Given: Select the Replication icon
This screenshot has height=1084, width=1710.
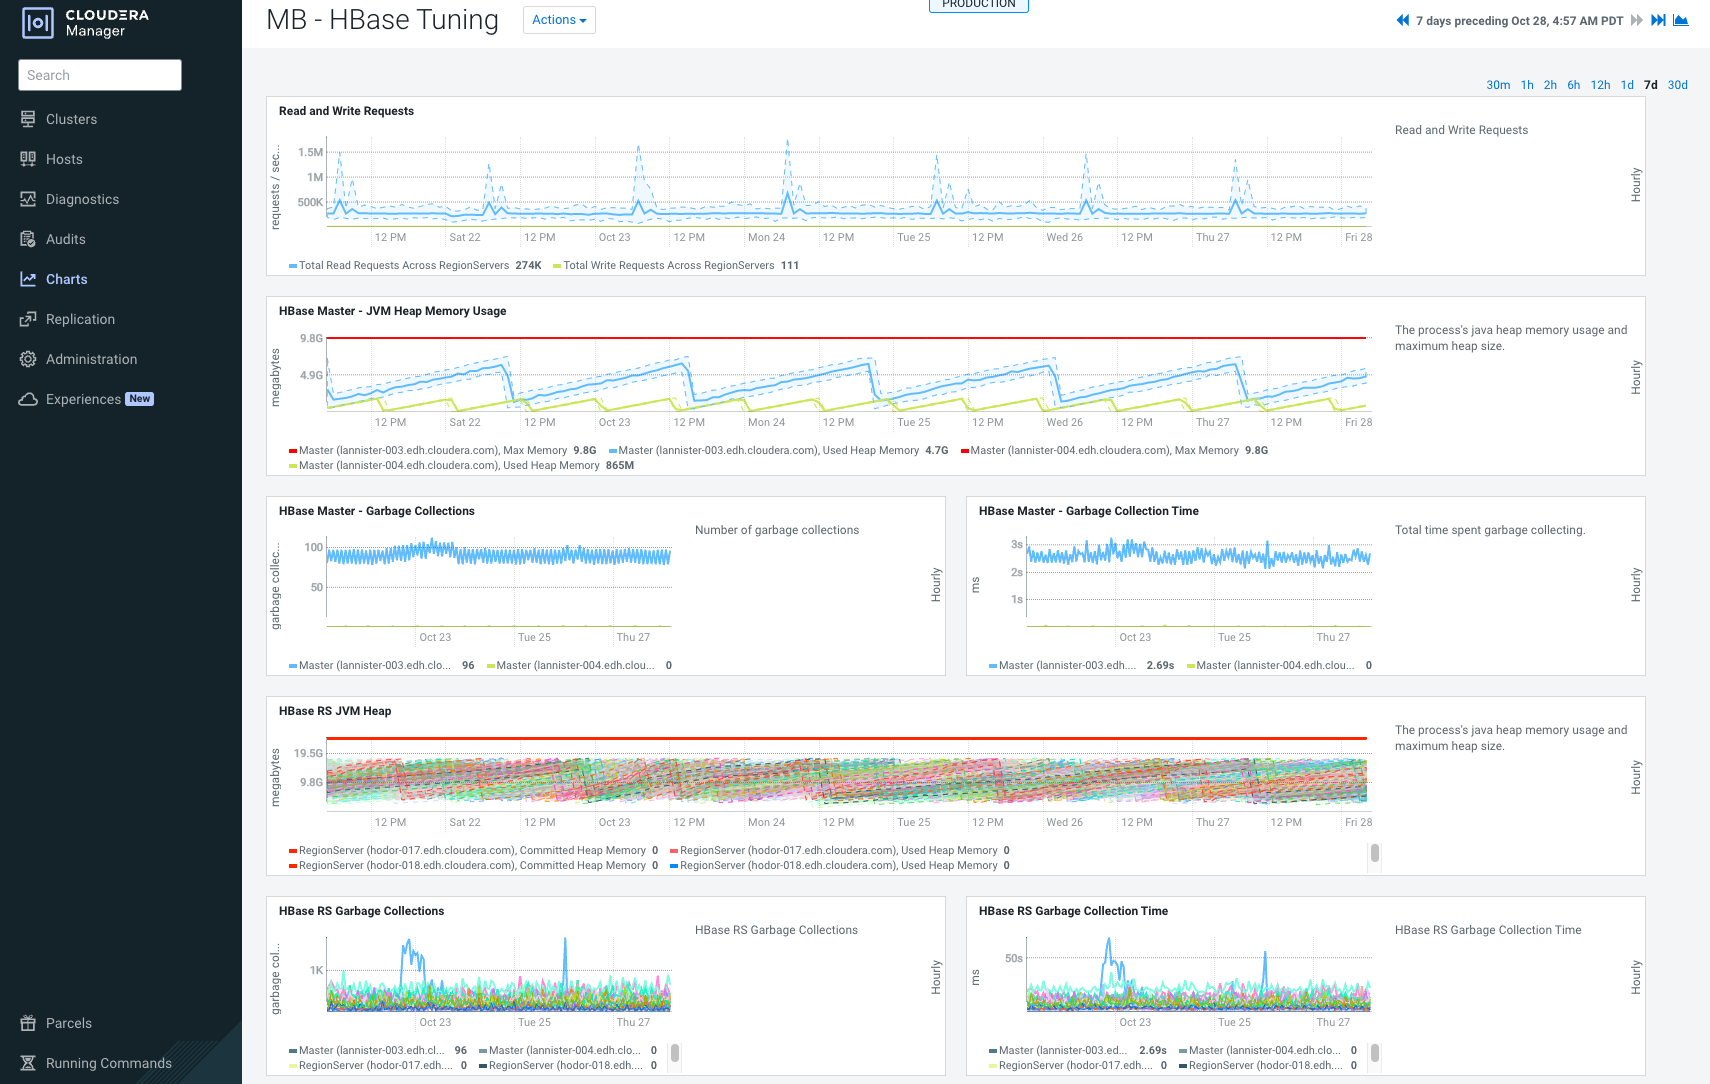Looking at the screenshot, I should pos(28,319).
